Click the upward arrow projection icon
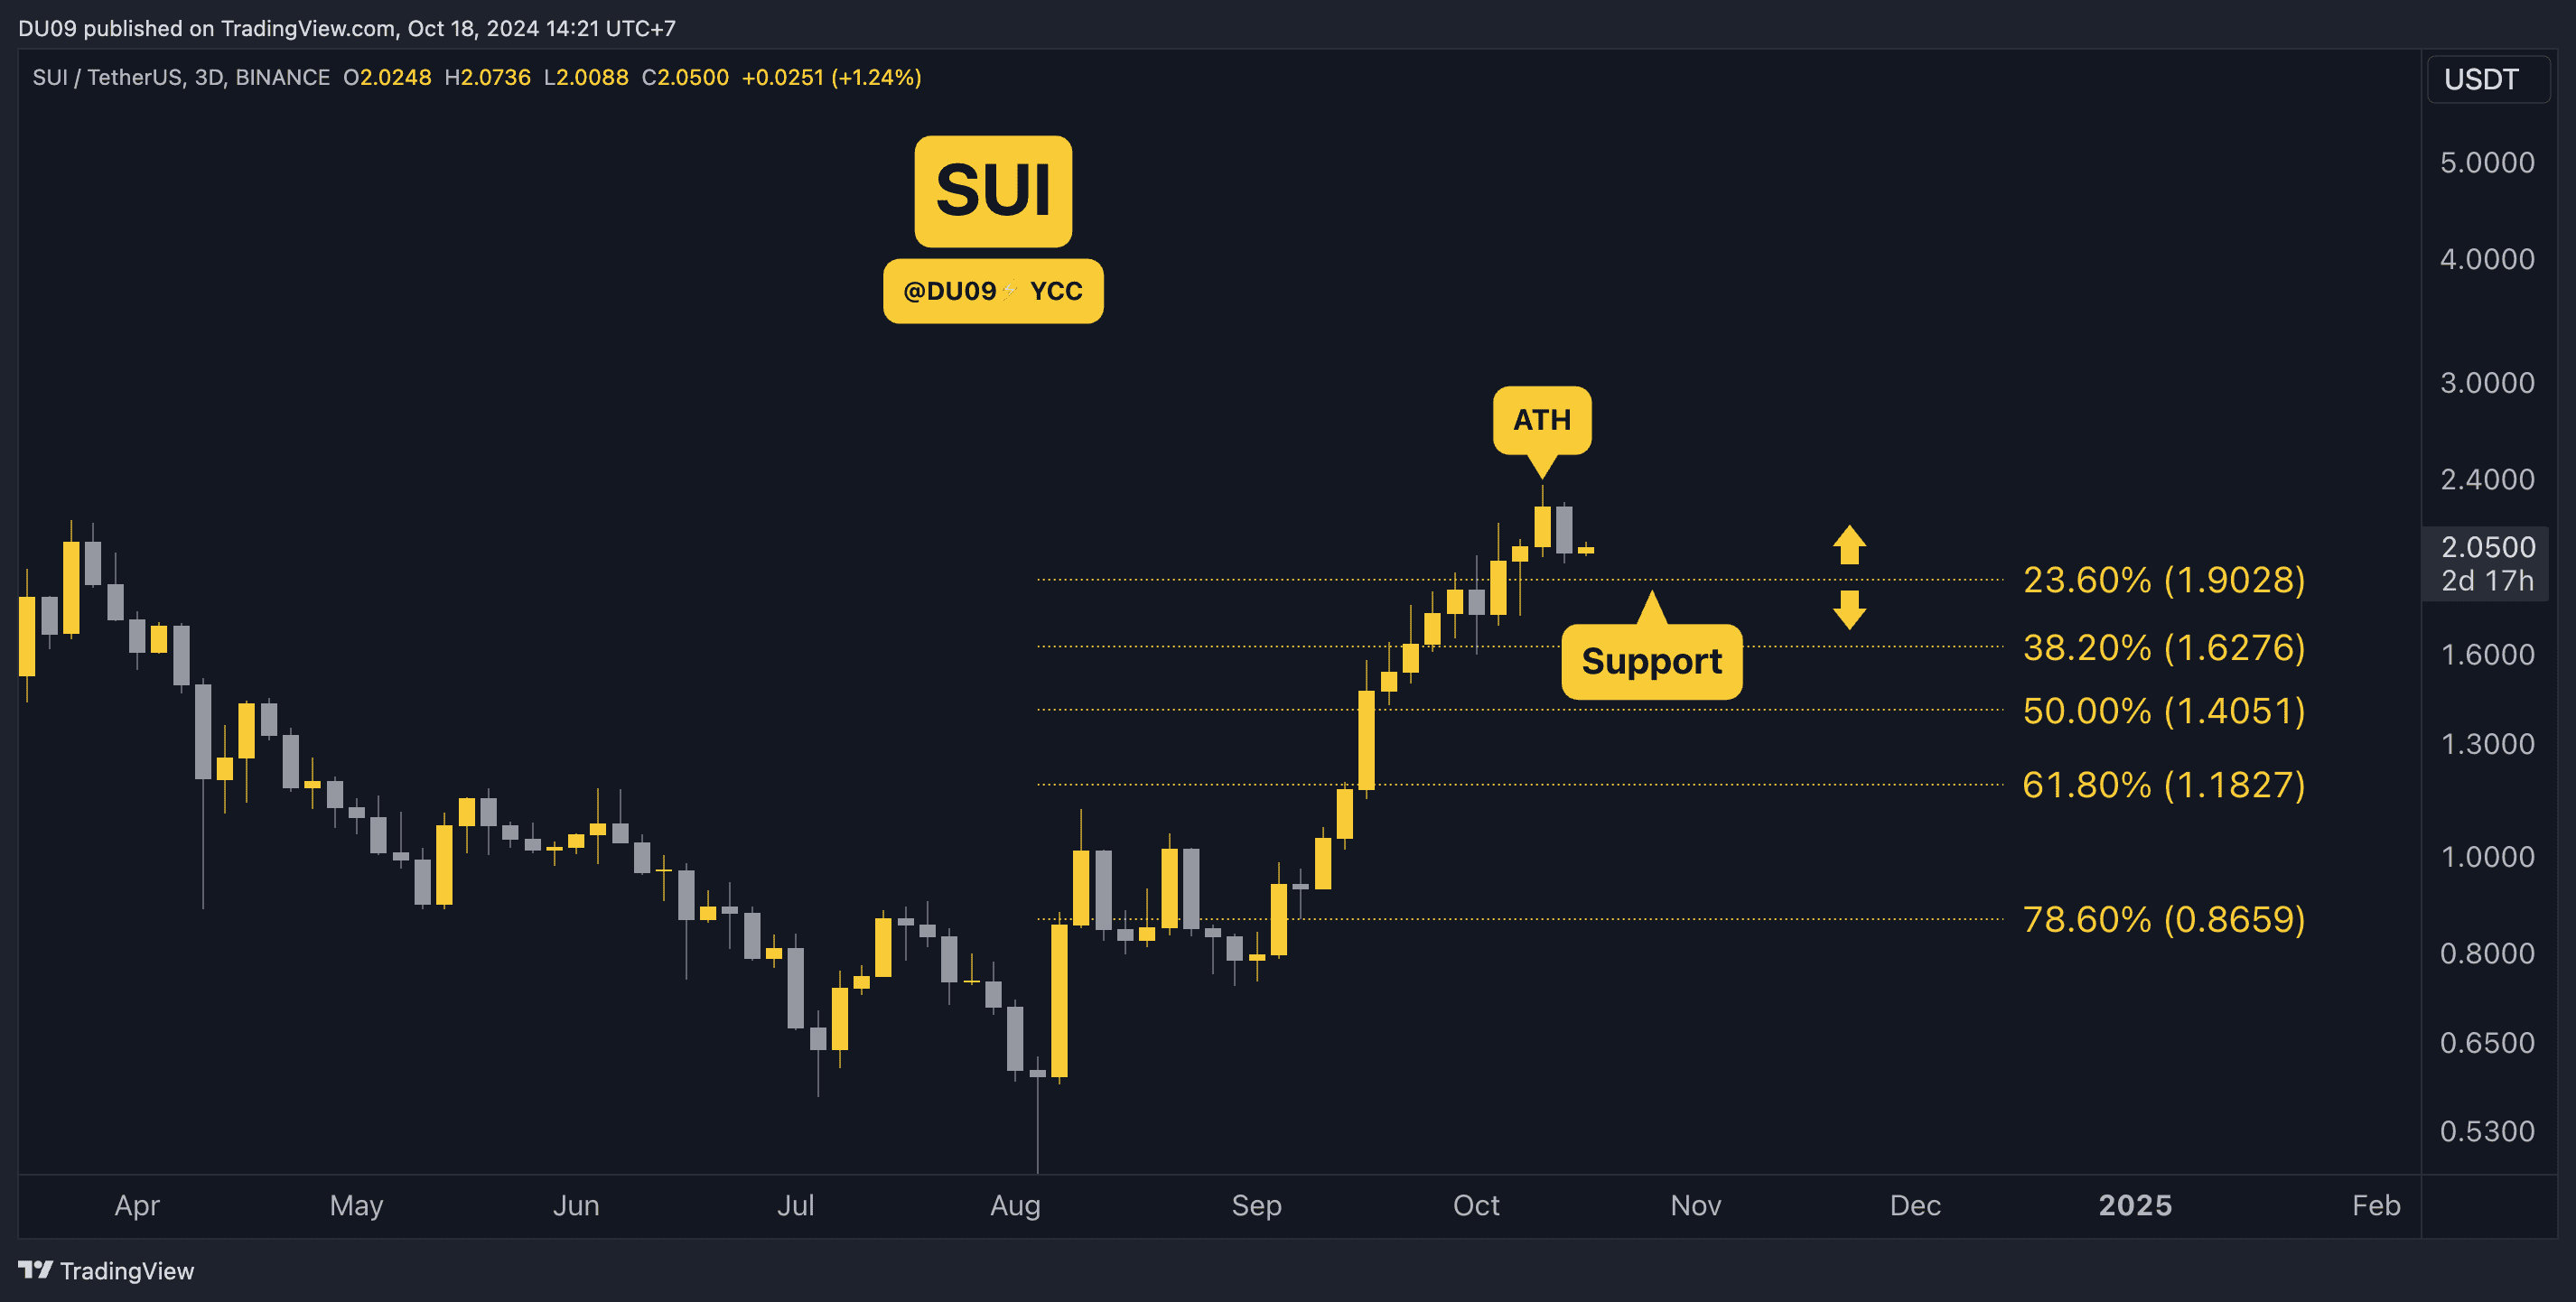This screenshot has width=2576, height=1302. coord(1849,542)
